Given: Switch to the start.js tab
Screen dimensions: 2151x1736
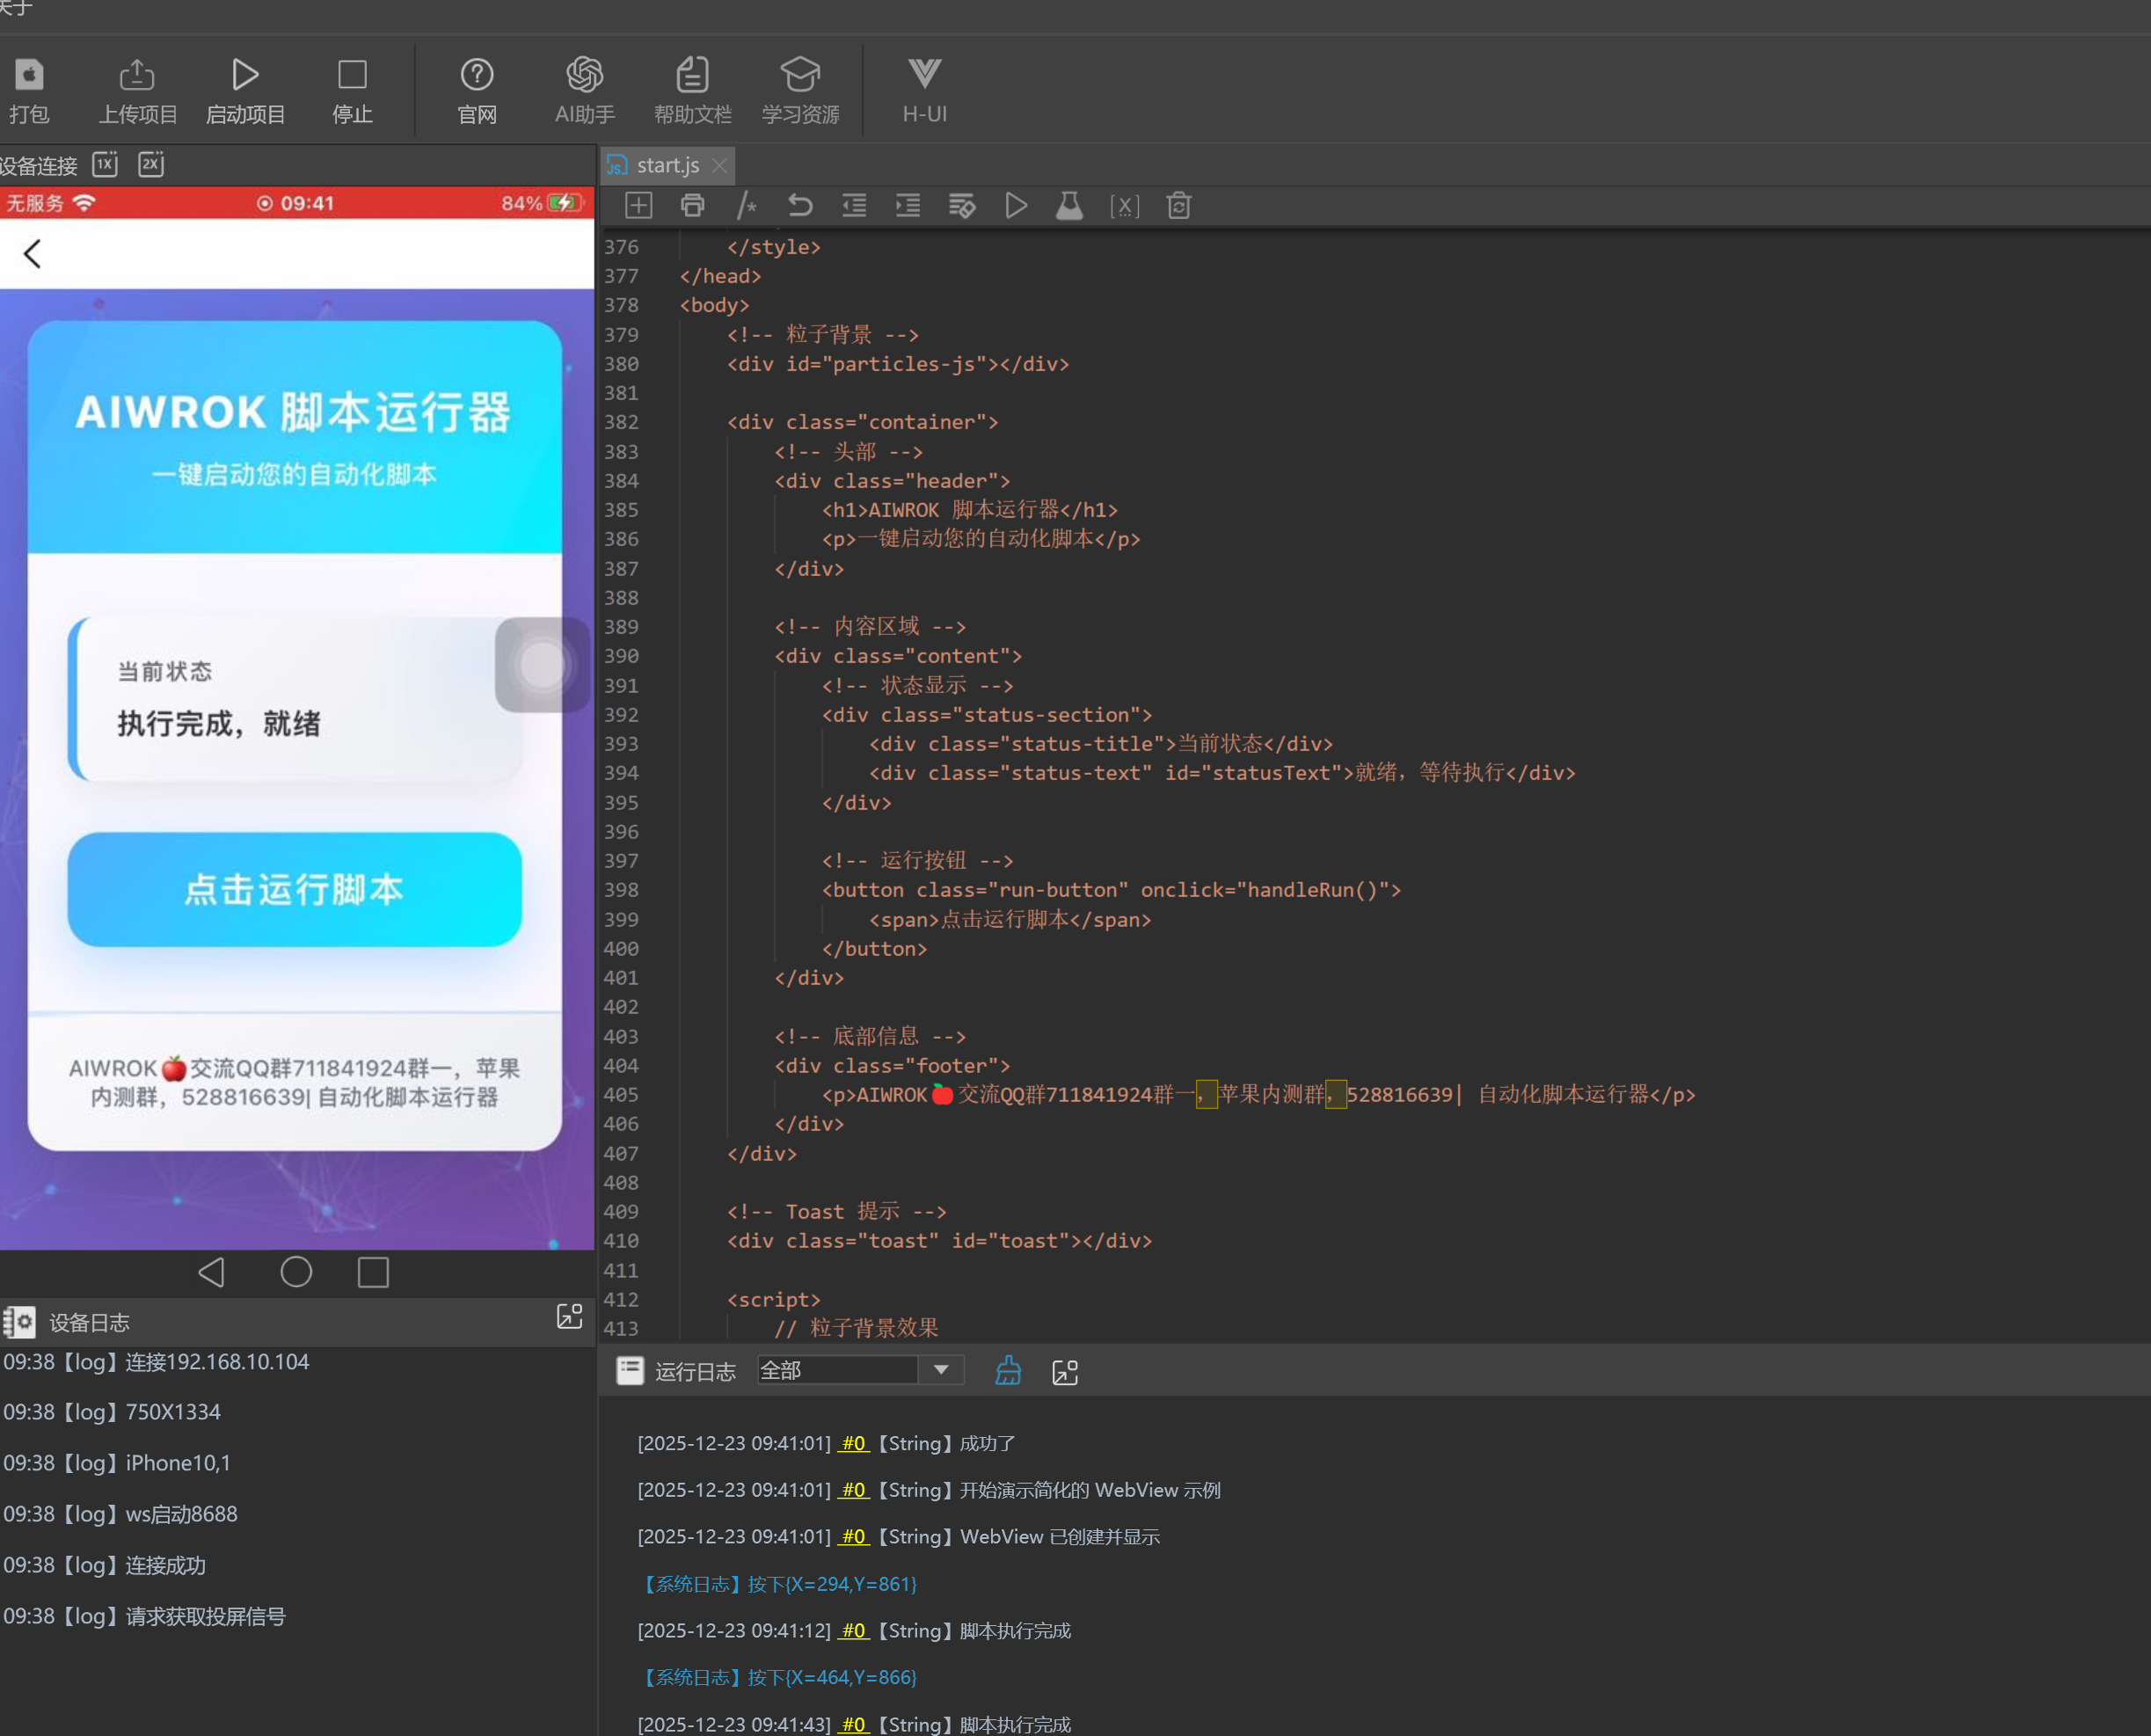Looking at the screenshot, I should (667, 165).
